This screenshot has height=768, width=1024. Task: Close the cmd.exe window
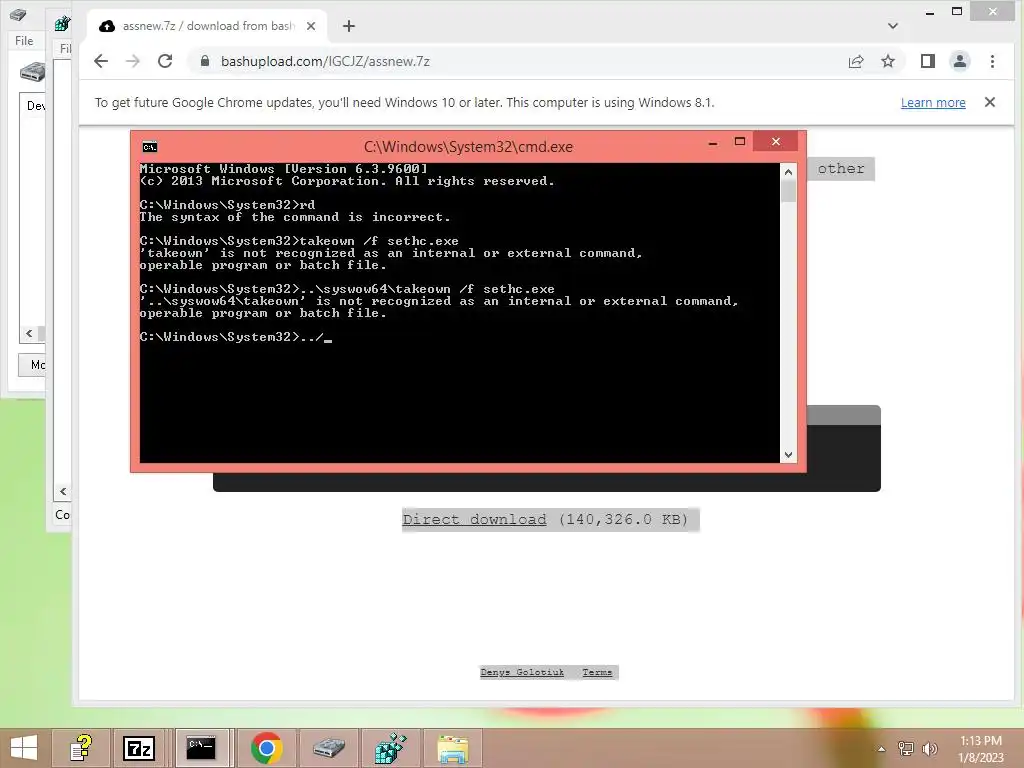click(775, 141)
